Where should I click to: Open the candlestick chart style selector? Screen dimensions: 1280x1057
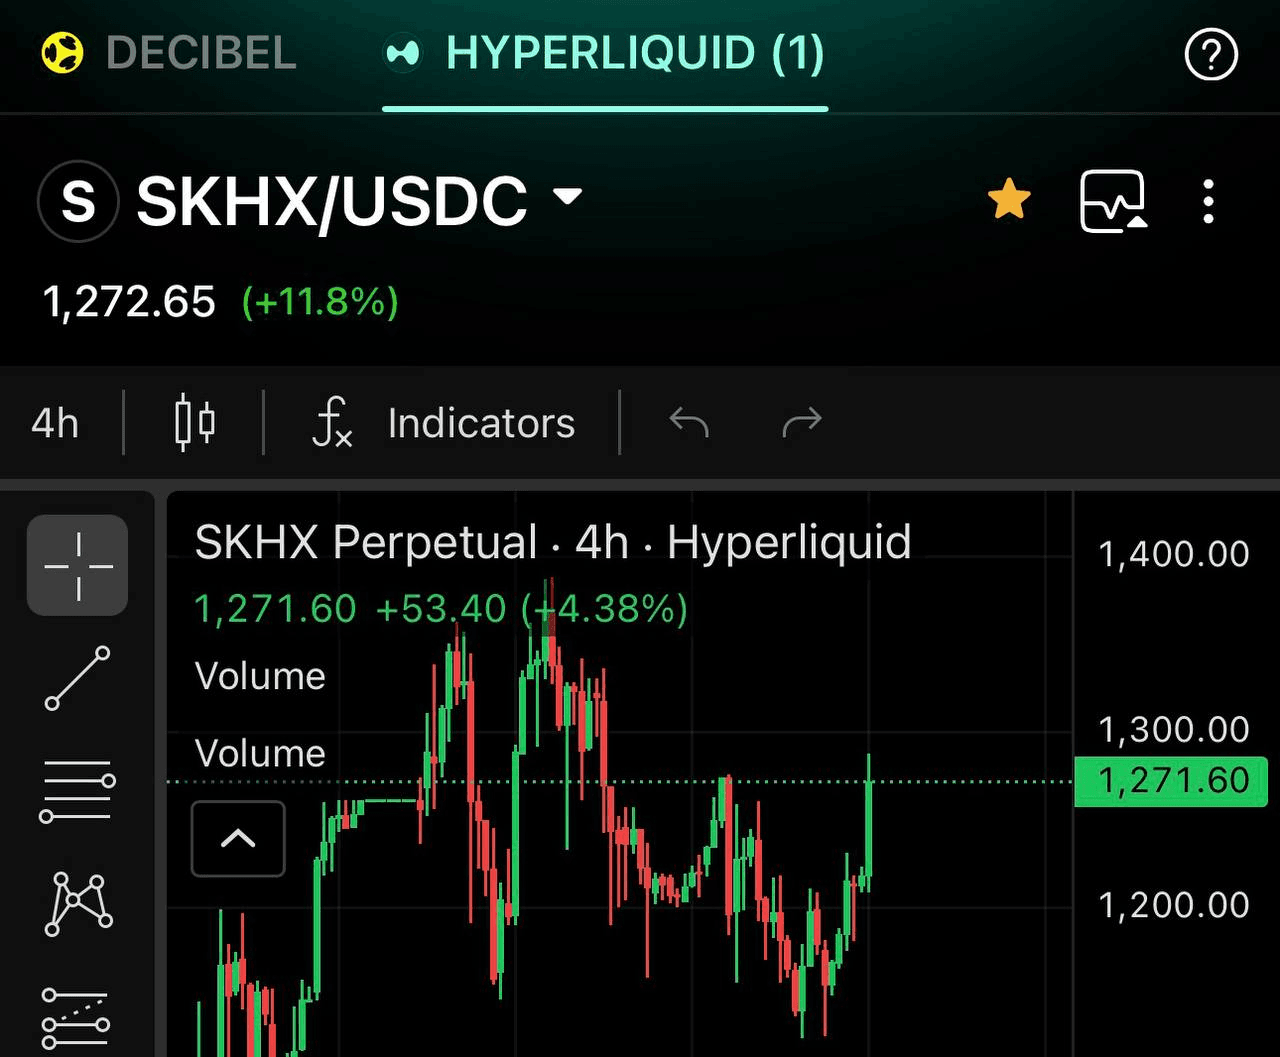coord(194,422)
